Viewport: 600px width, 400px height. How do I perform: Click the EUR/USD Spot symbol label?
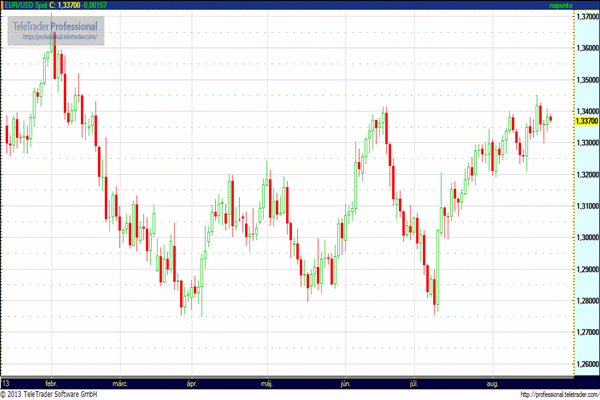[x=25, y=5]
